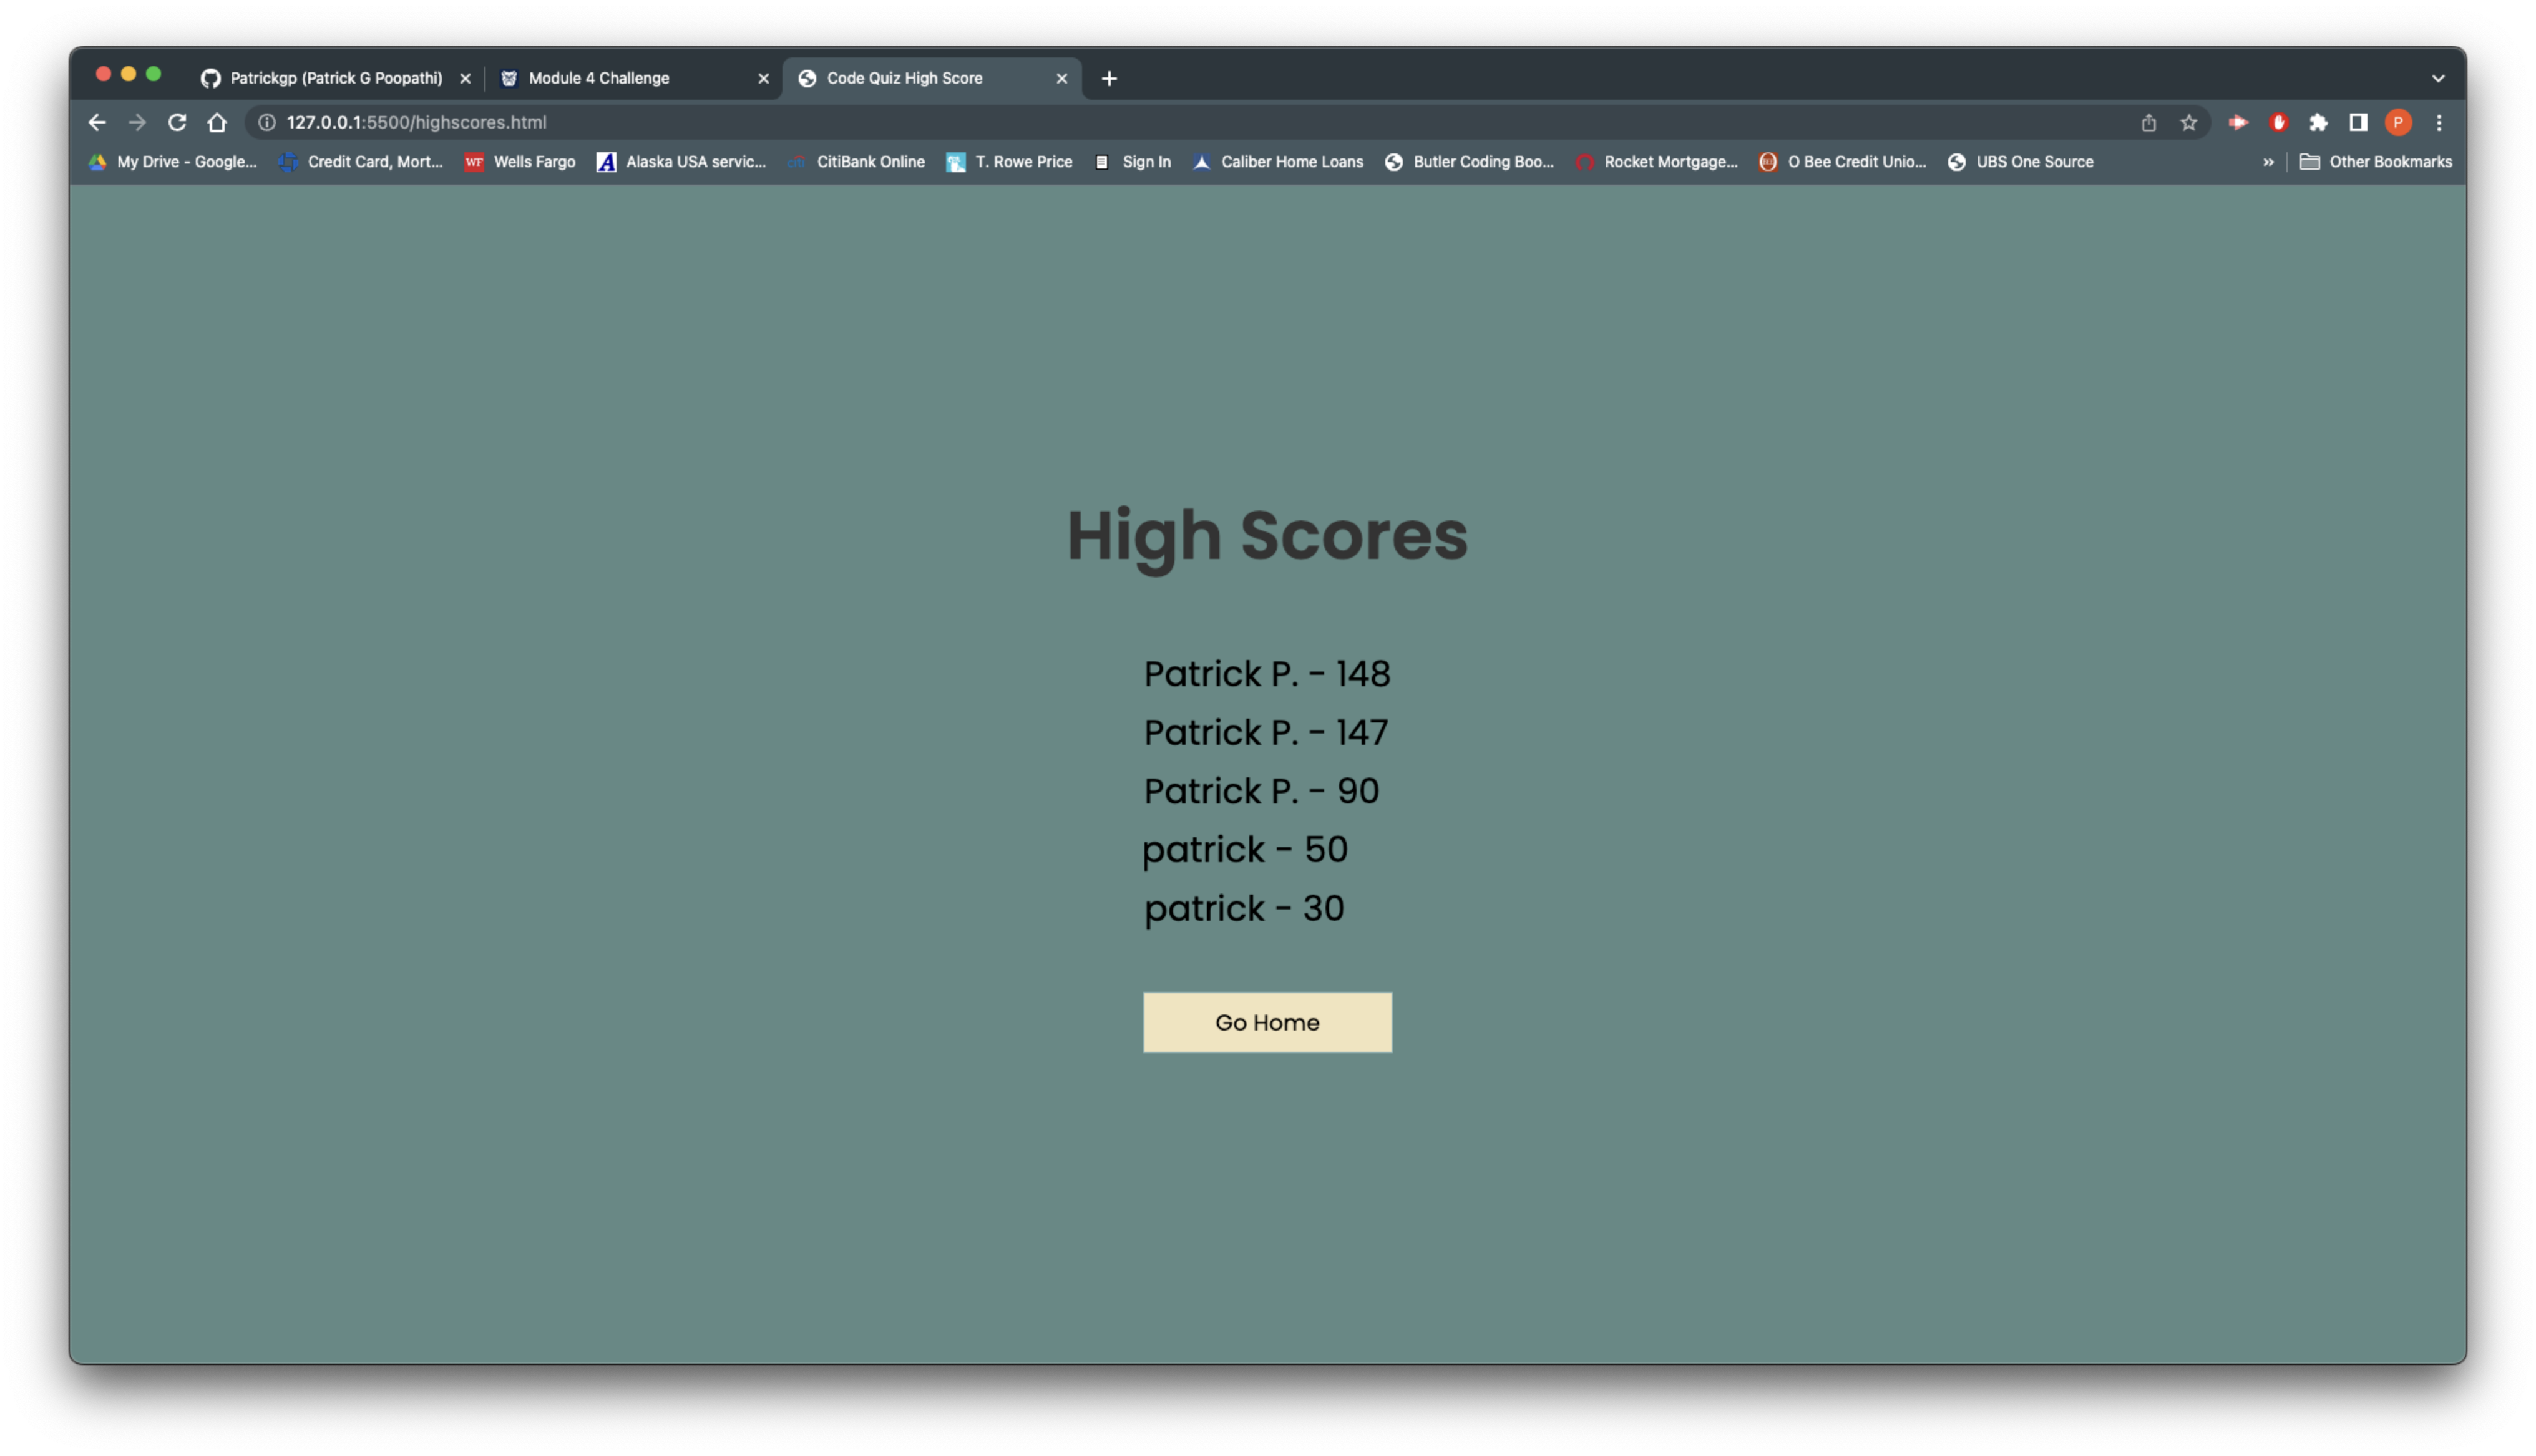Open My Drive - Google bookmark
The width and height of the screenshot is (2536, 1456).
pos(173,162)
